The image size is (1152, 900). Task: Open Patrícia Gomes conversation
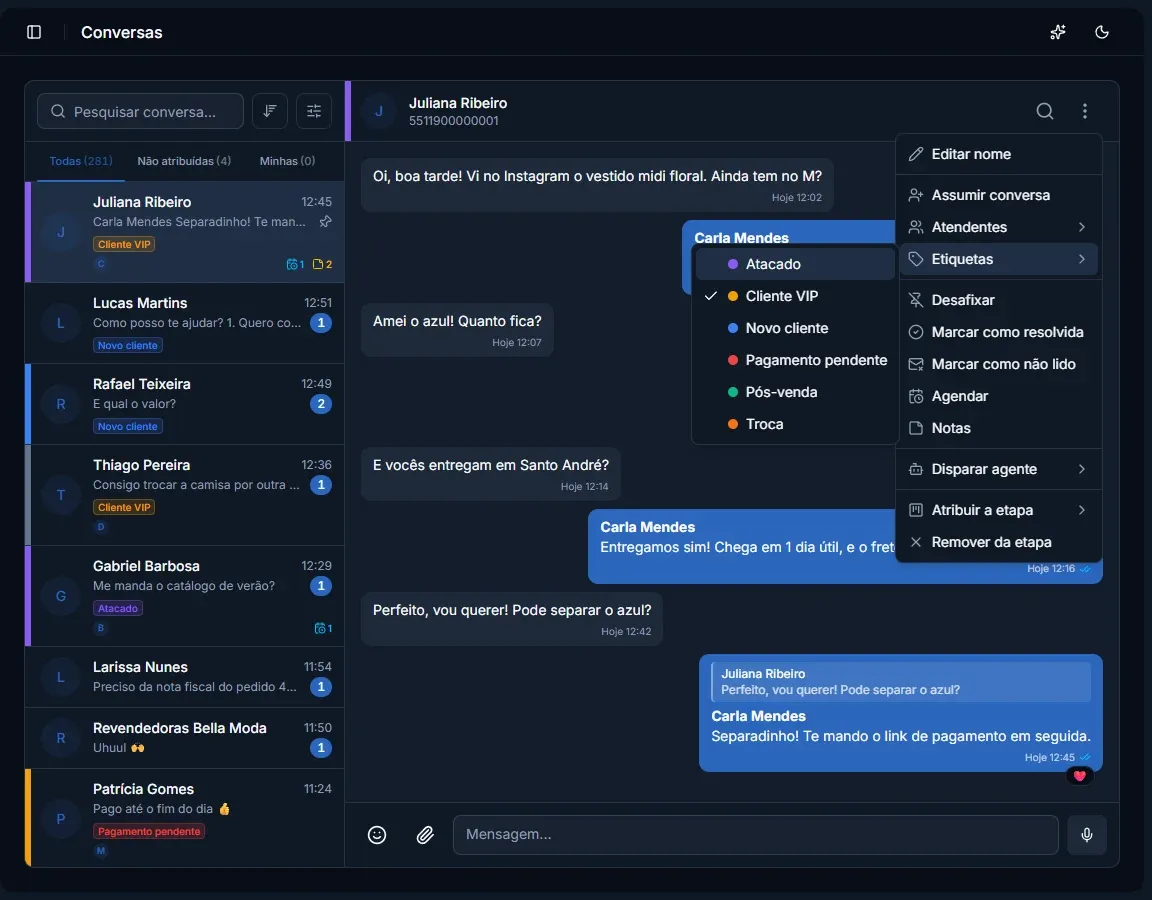185,818
